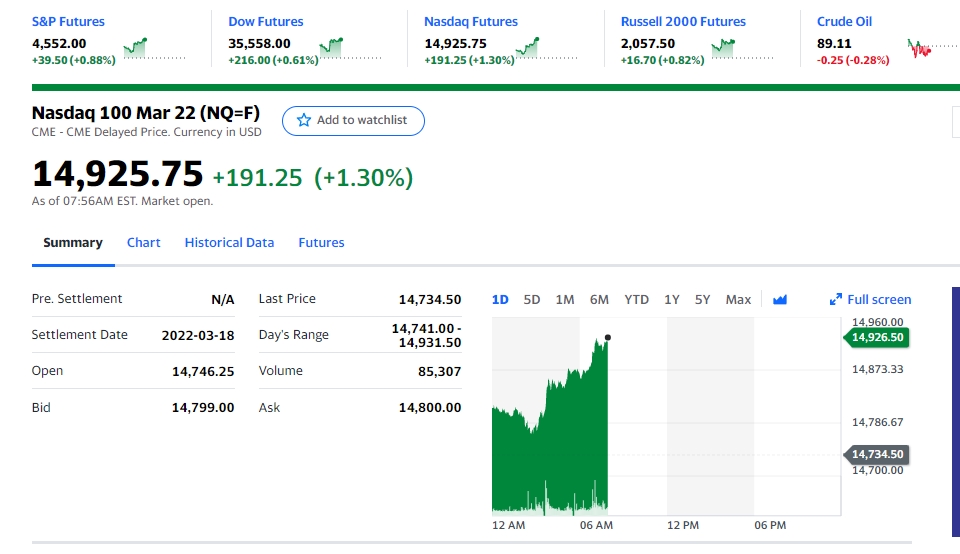Open the Russell 2000 Futures link
Viewport: 960px width, 554px height.
(x=683, y=21)
